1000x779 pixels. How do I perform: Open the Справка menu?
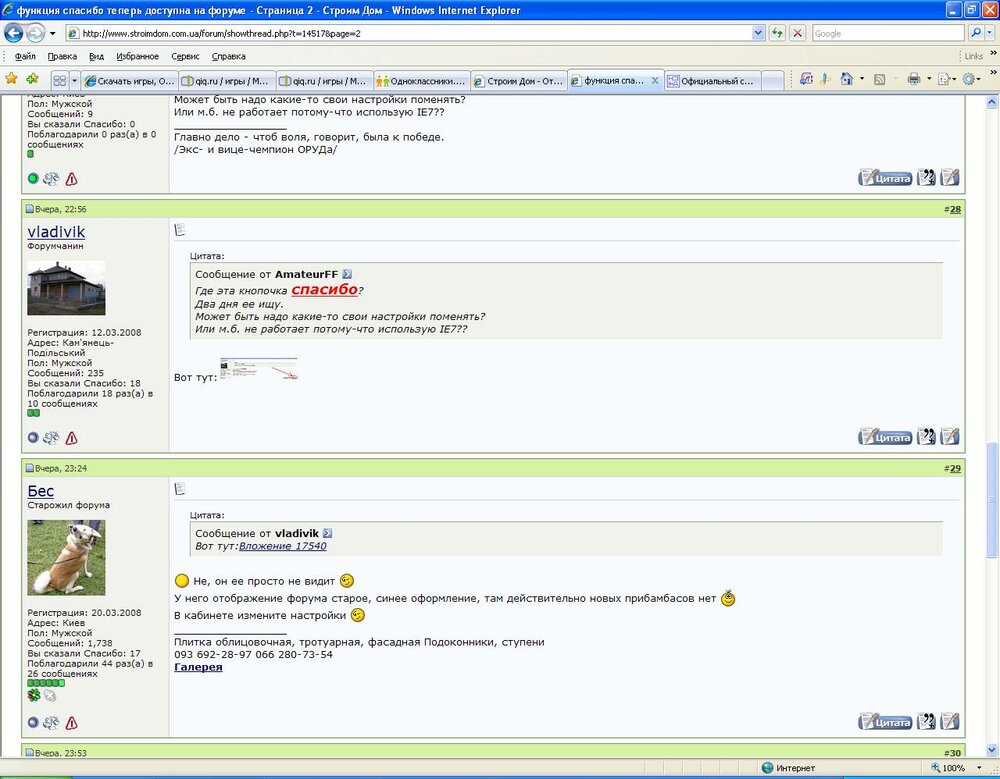click(x=228, y=56)
